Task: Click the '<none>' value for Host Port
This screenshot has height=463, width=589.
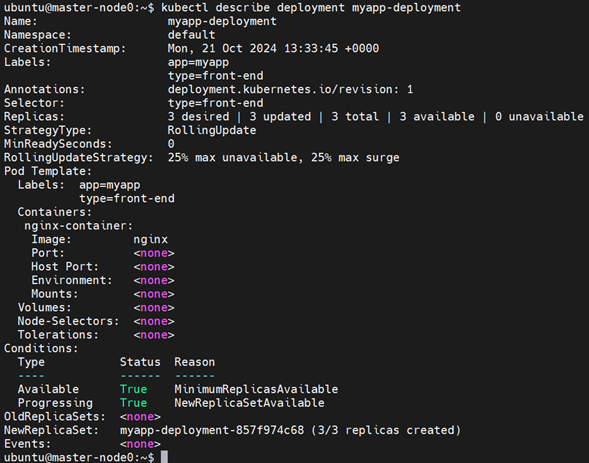Action: 154,267
